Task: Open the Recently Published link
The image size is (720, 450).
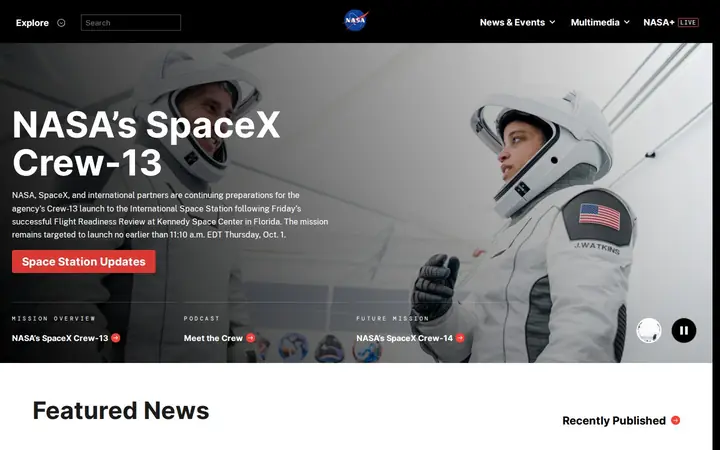Action: tap(614, 421)
